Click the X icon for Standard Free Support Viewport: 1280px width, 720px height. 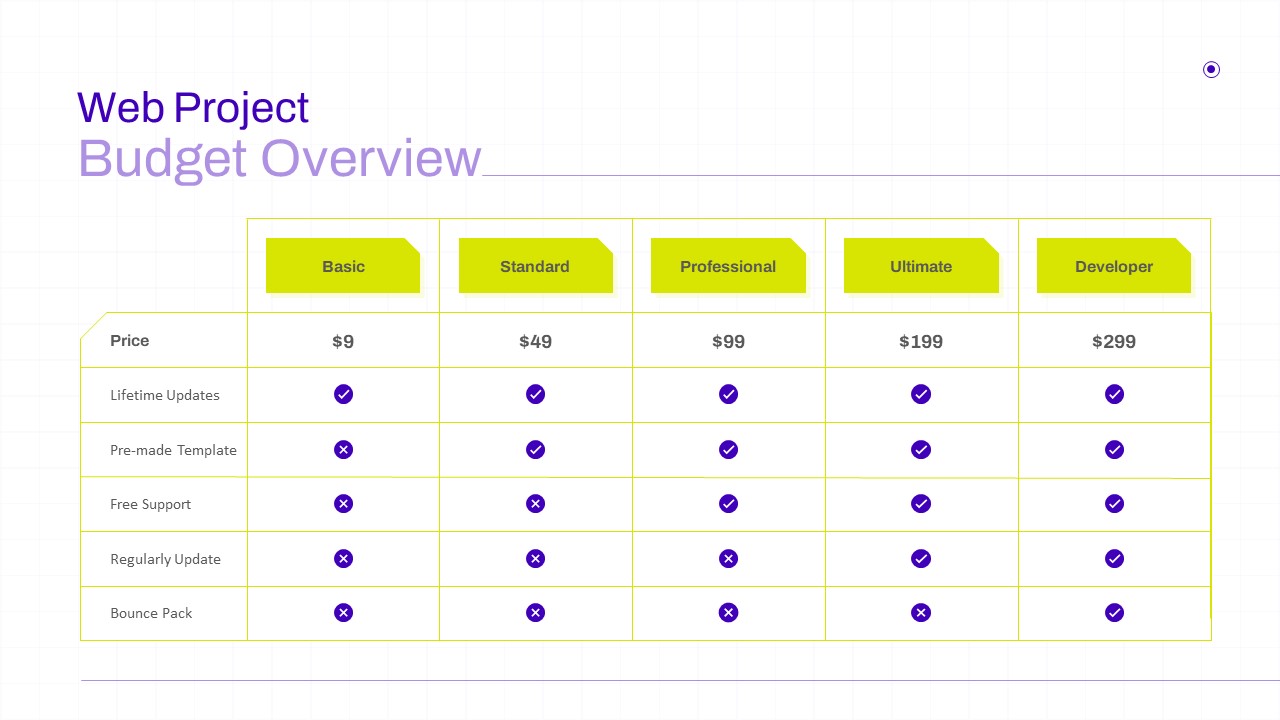(x=535, y=504)
